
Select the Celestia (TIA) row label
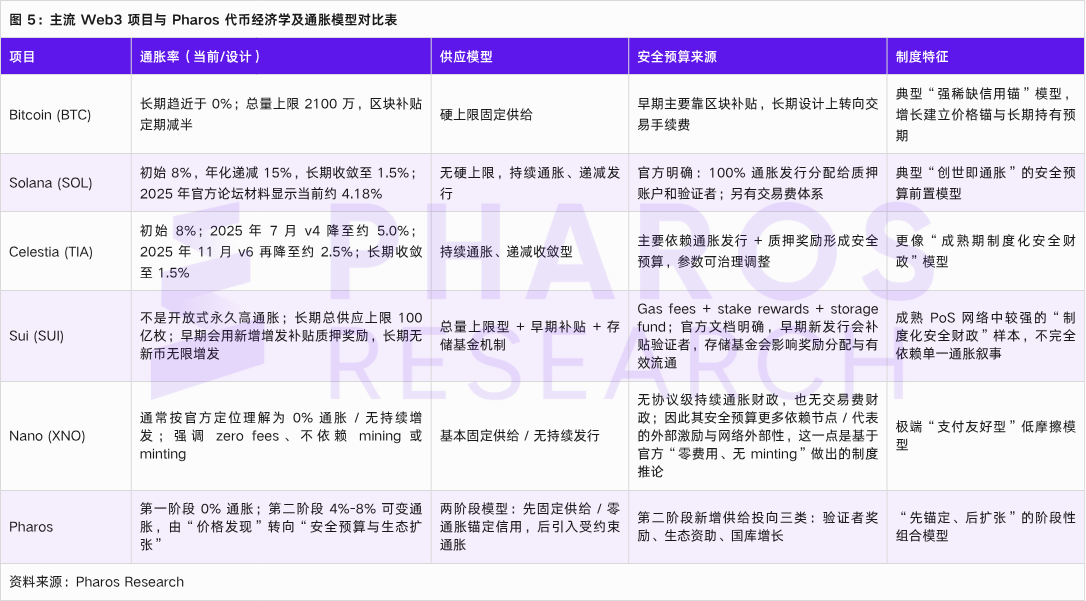coord(52,252)
